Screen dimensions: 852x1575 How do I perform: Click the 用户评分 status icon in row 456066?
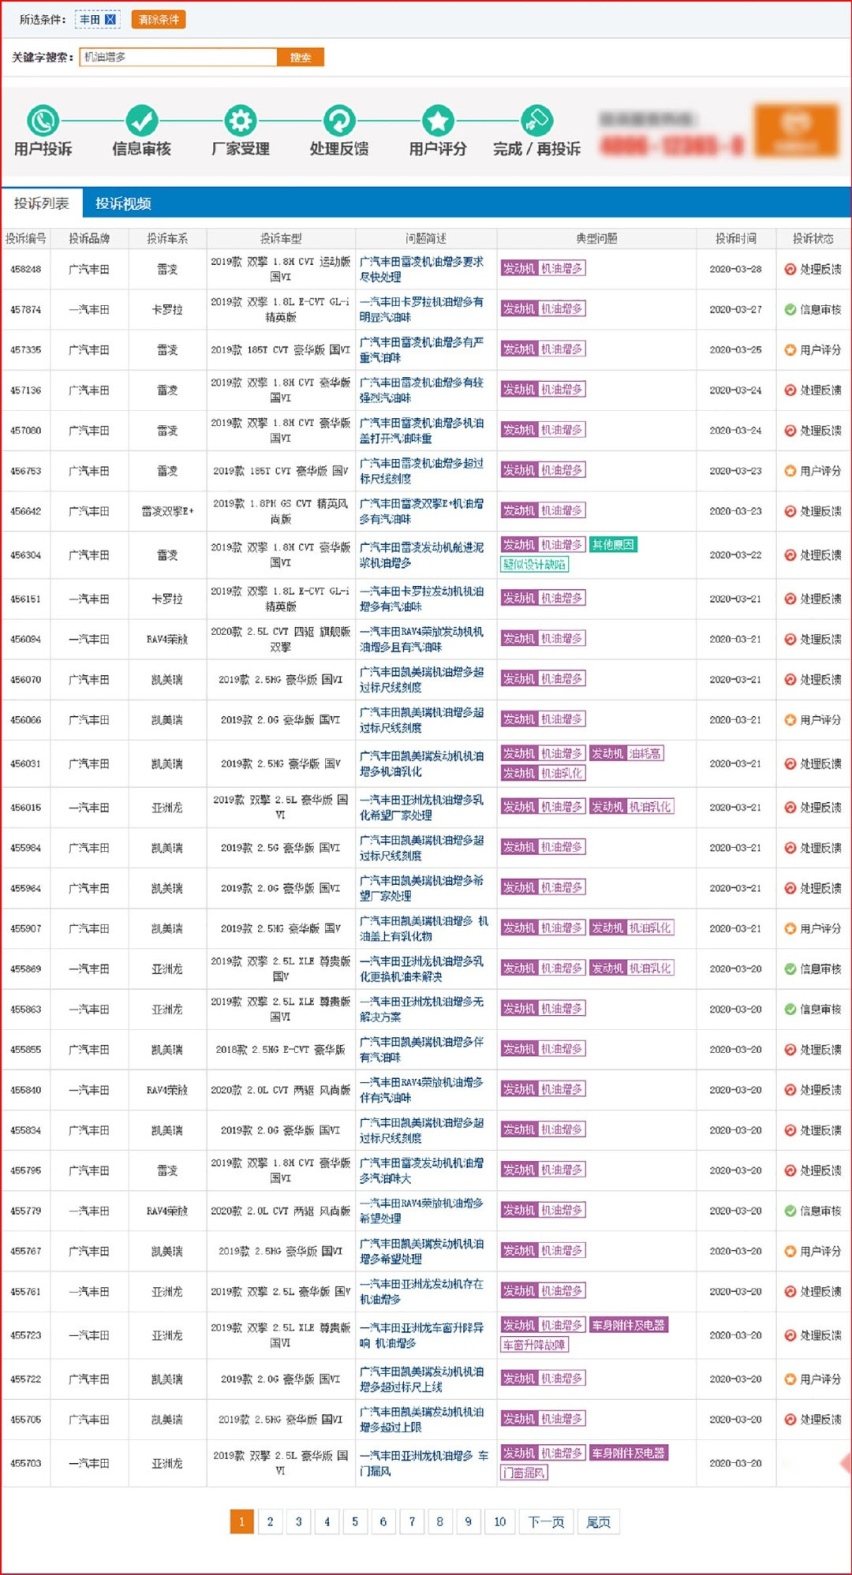790,719
